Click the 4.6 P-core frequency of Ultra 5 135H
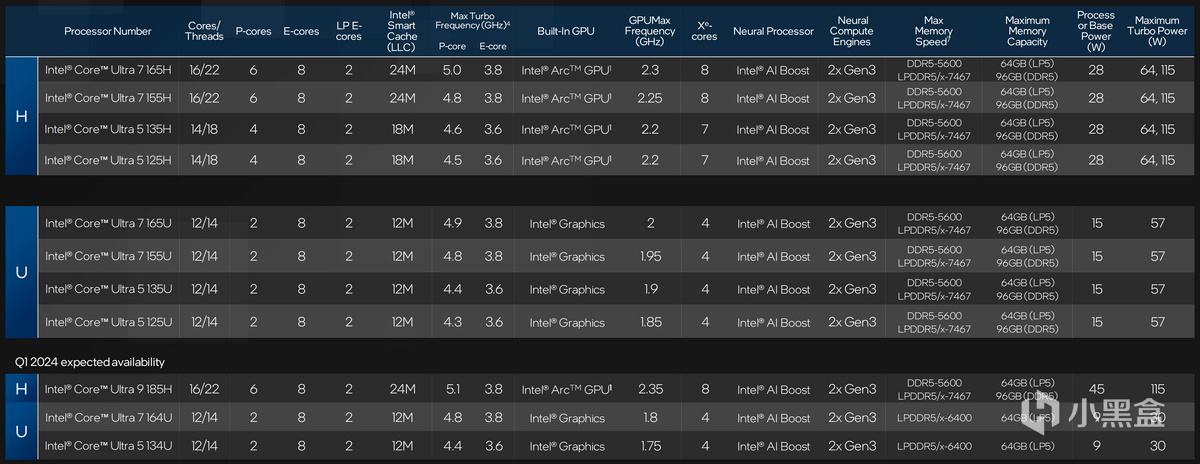 click(x=452, y=130)
